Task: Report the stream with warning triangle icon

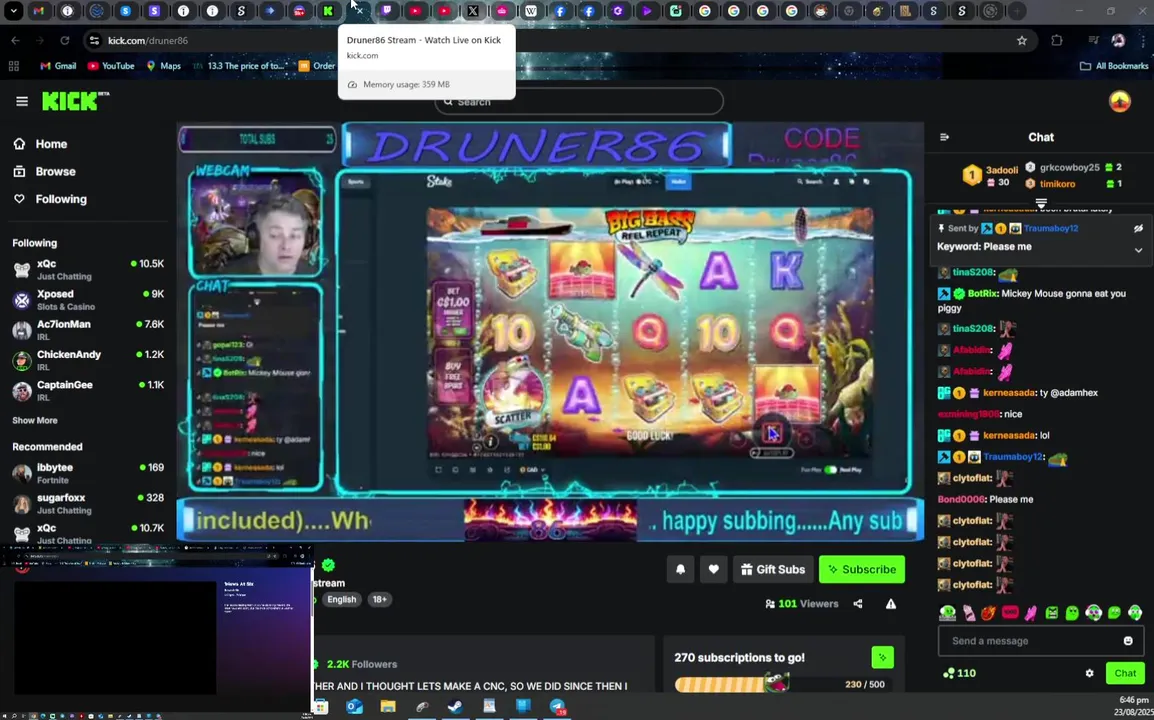Action: [891, 604]
